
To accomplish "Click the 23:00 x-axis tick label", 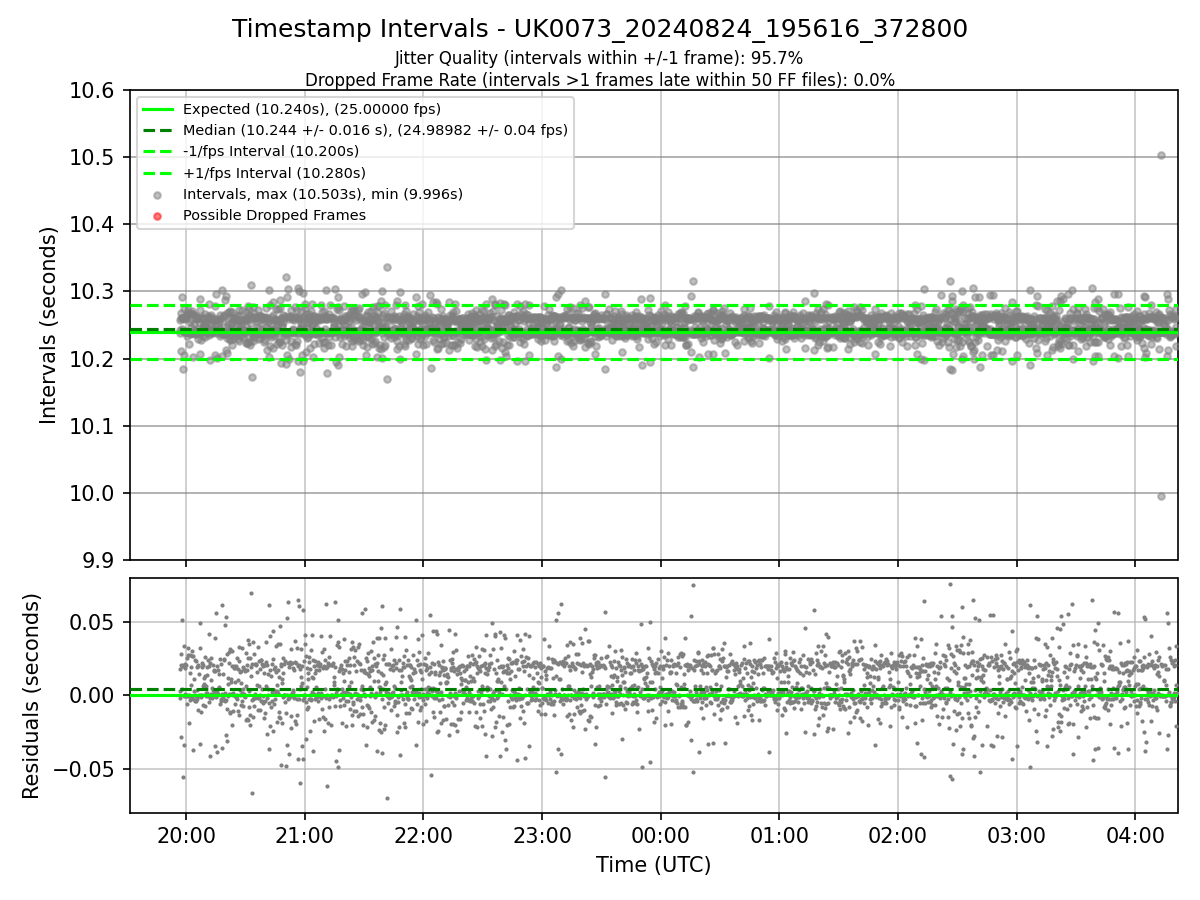I will [x=542, y=835].
